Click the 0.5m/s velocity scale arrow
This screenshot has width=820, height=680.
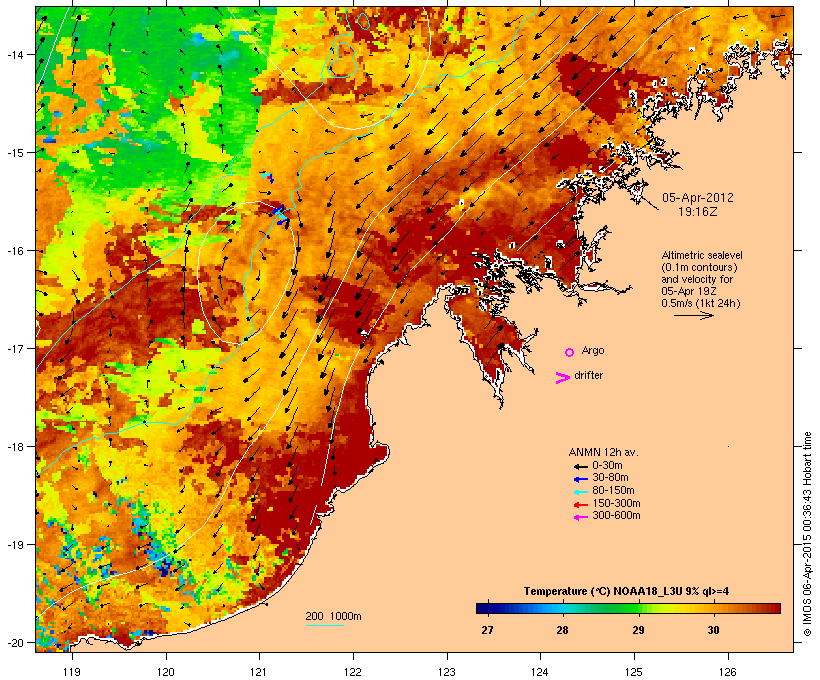click(x=693, y=315)
